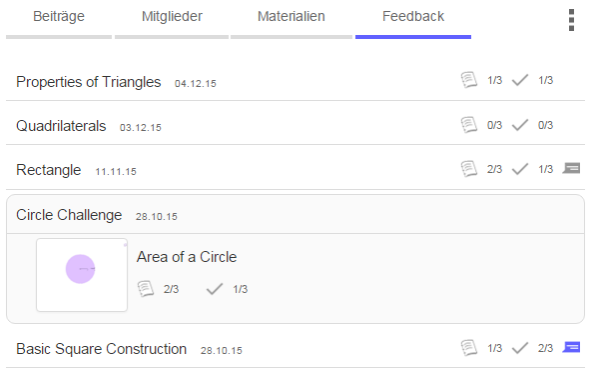This screenshot has width=597, height=375.
Task: Click worksheet icon in Properties of Triangles row
Action: (x=469, y=80)
